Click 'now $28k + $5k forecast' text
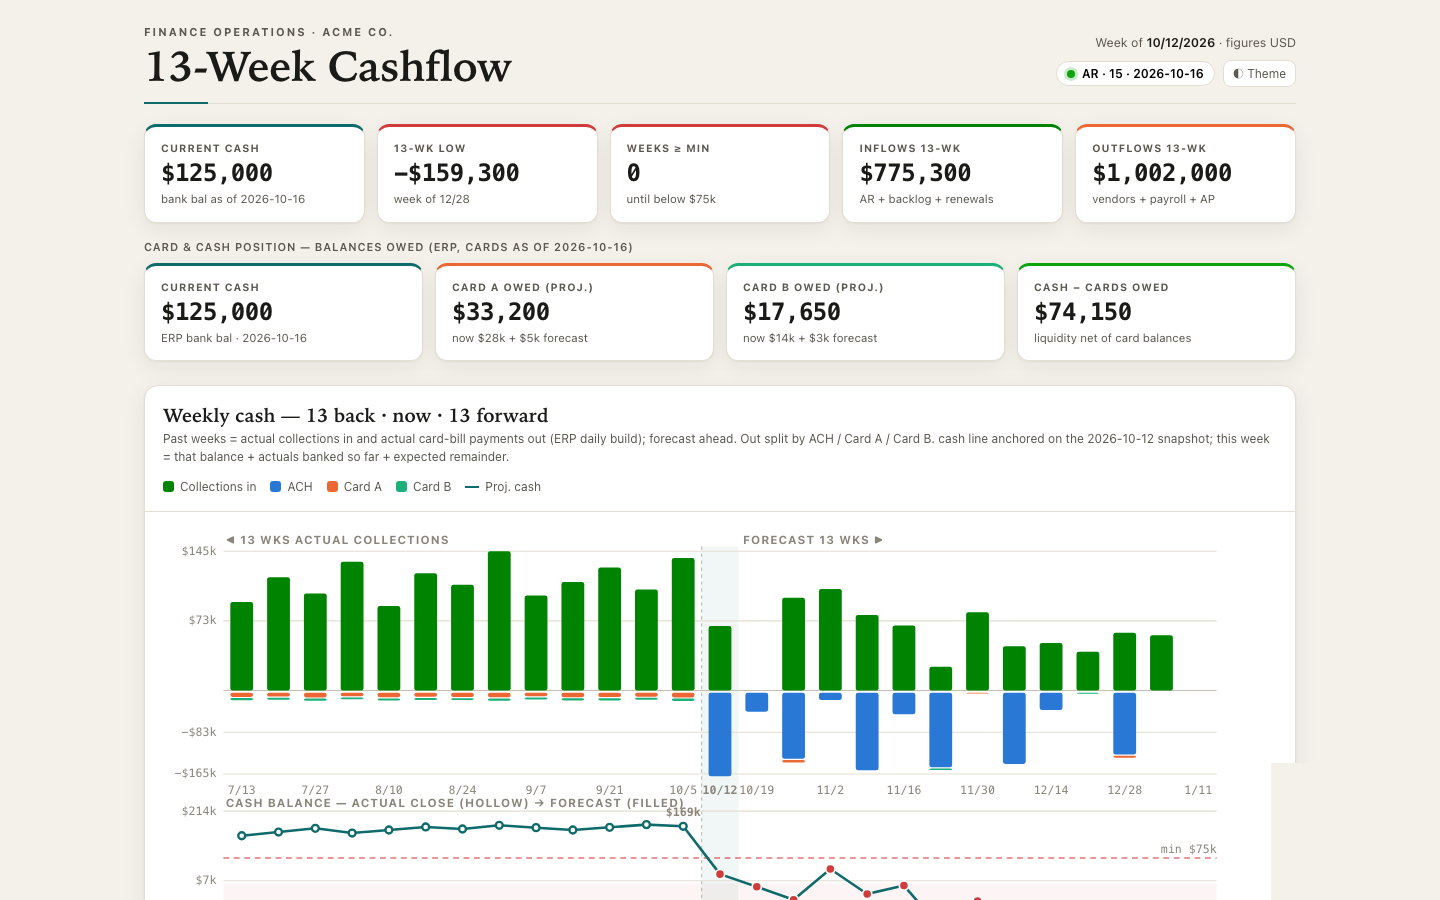The height and width of the screenshot is (900, 1440). coord(520,338)
